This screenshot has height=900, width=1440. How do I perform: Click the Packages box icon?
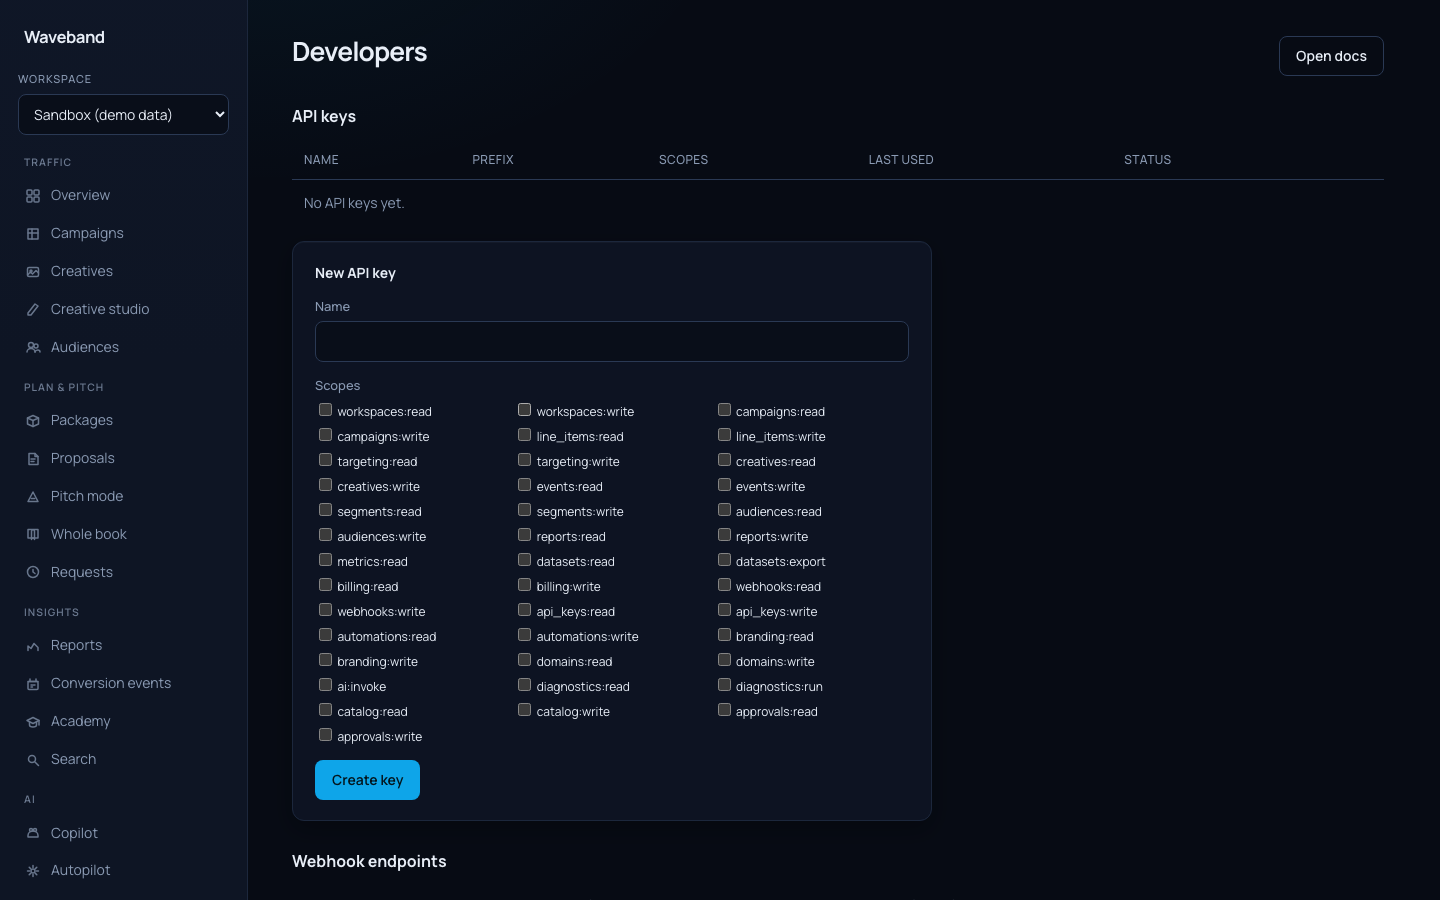tap(33, 421)
